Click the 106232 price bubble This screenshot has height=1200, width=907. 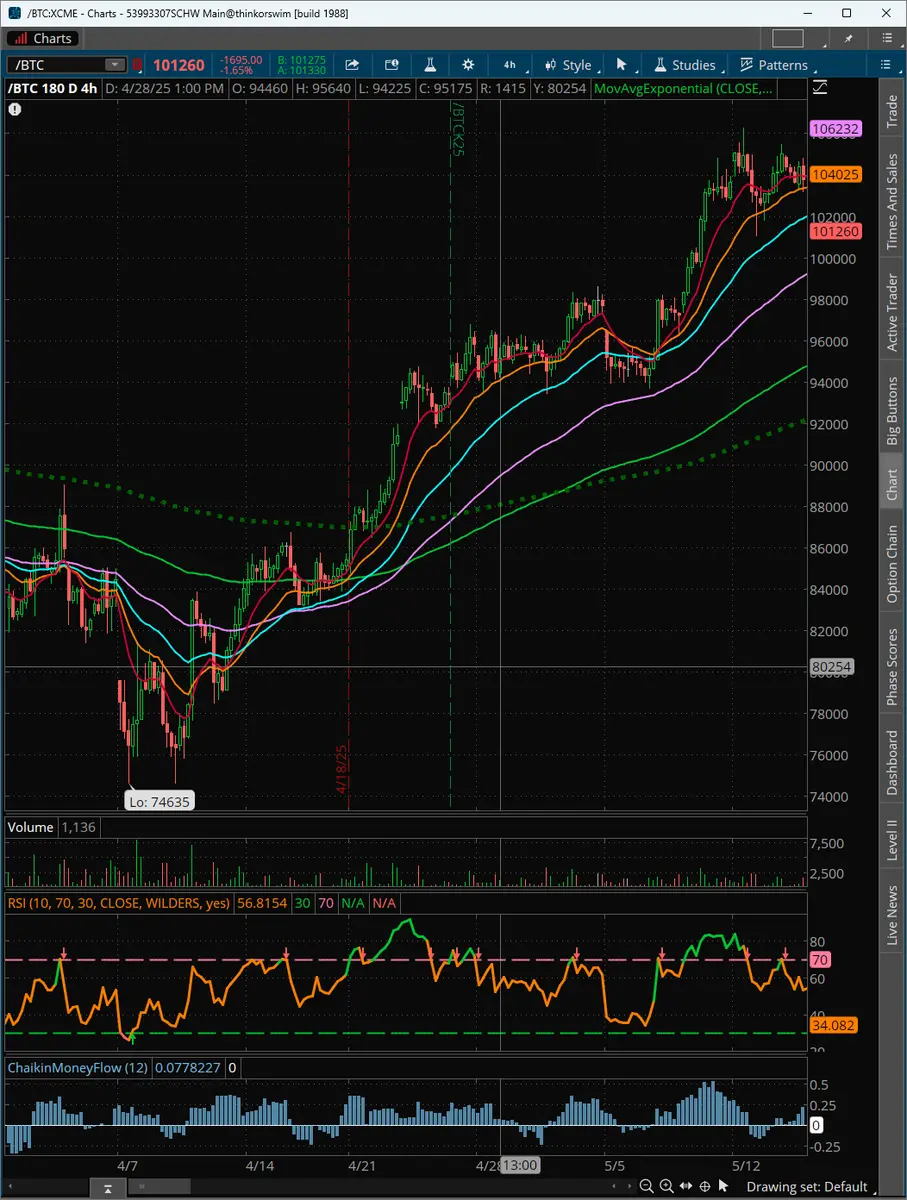coord(836,129)
